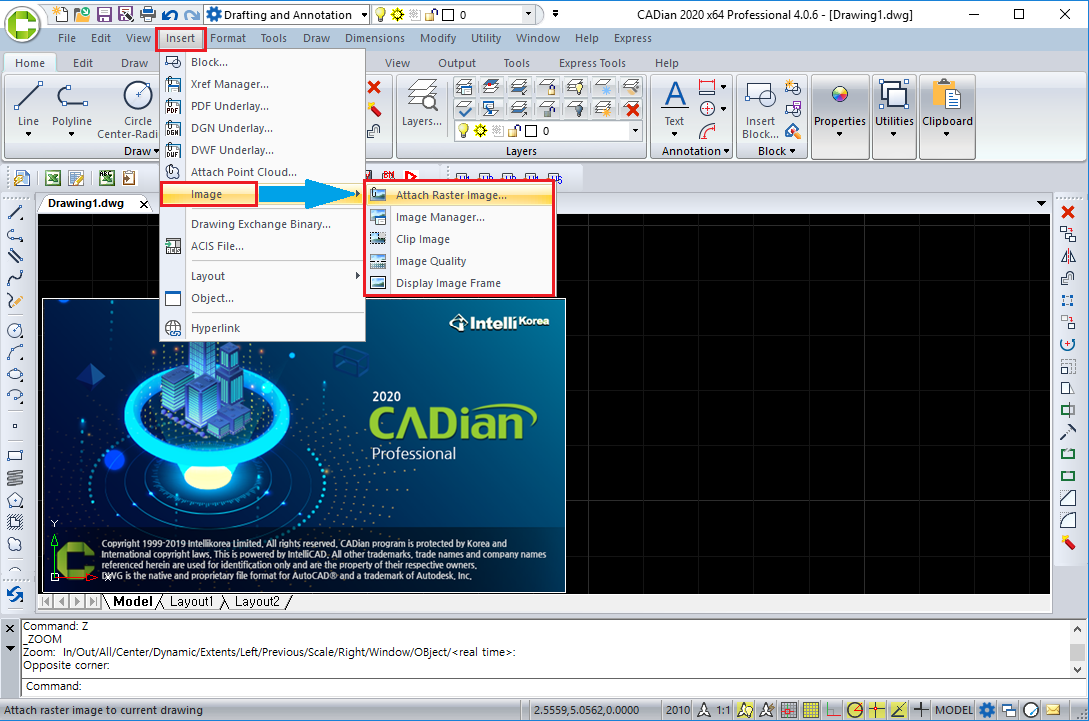Screen dimensions: 1089x721
Task: Open the layer dropdown in quick access toolbar
Action: coord(529,15)
